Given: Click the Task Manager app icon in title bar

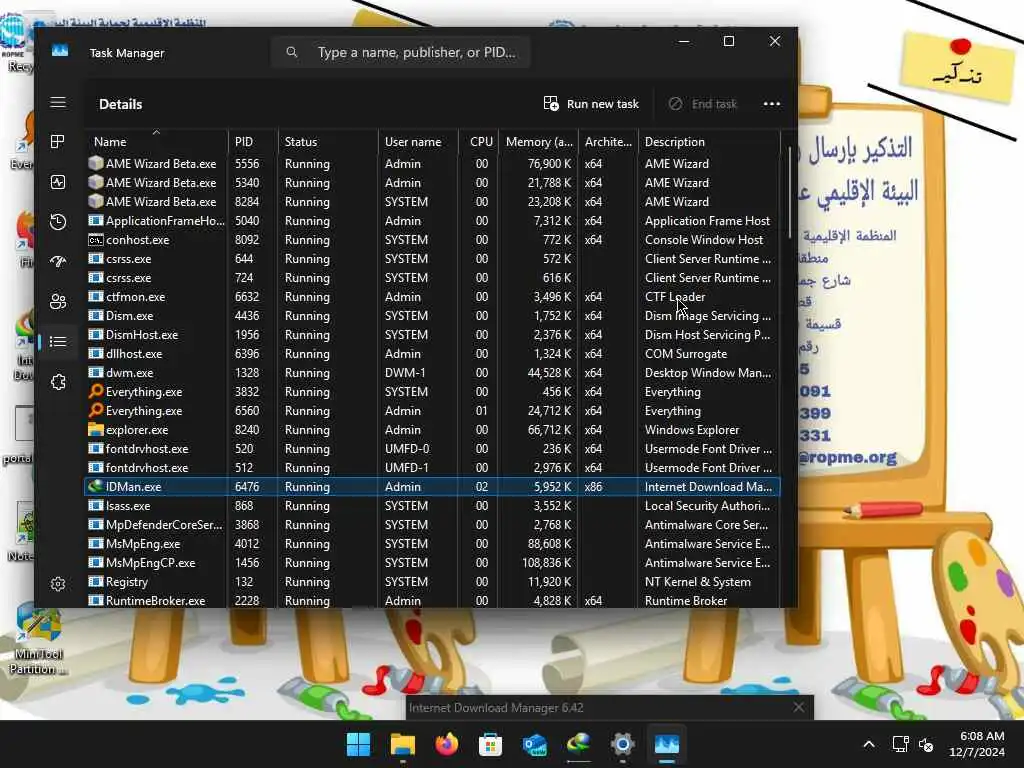Looking at the screenshot, I should coord(60,51).
